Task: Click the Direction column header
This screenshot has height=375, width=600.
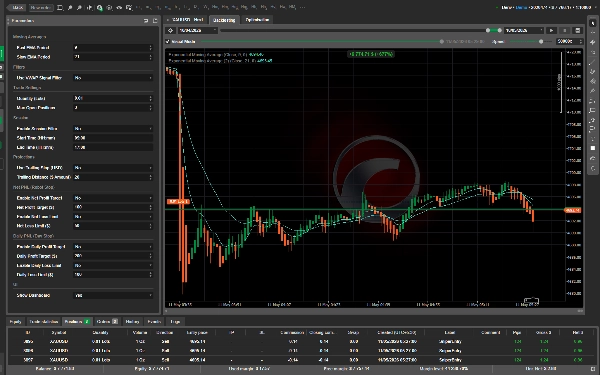Action: pos(165,333)
